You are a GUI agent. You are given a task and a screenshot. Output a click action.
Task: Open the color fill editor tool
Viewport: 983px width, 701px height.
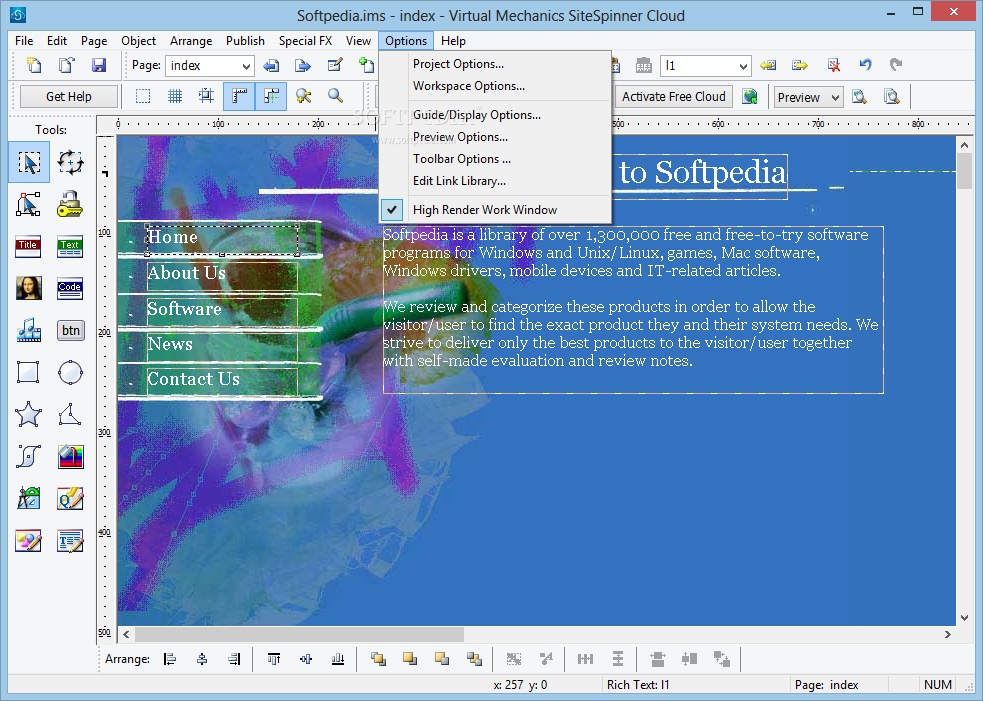pos(70,456)
